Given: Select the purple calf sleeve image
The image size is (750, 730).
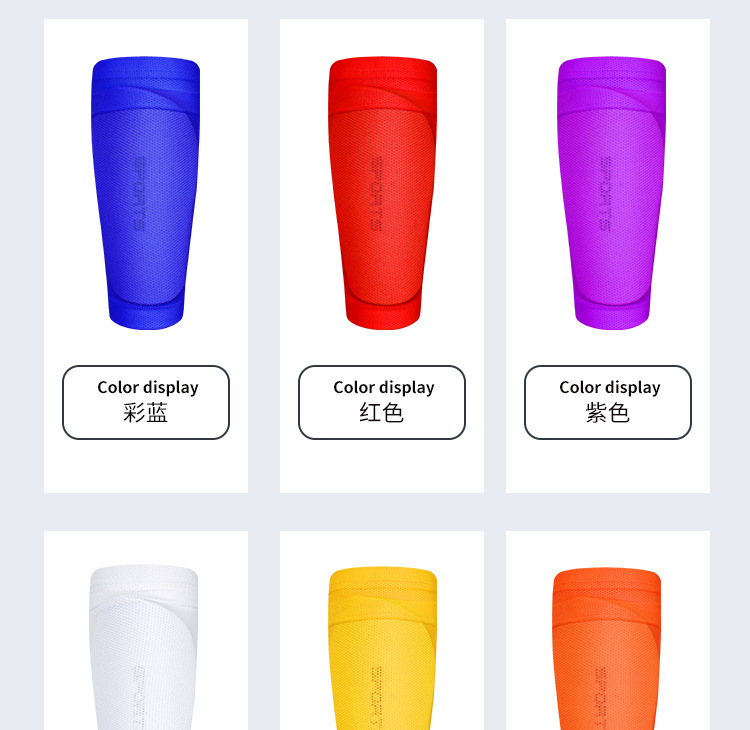Looking at the screenshot, I should click(x=611, y=193).
